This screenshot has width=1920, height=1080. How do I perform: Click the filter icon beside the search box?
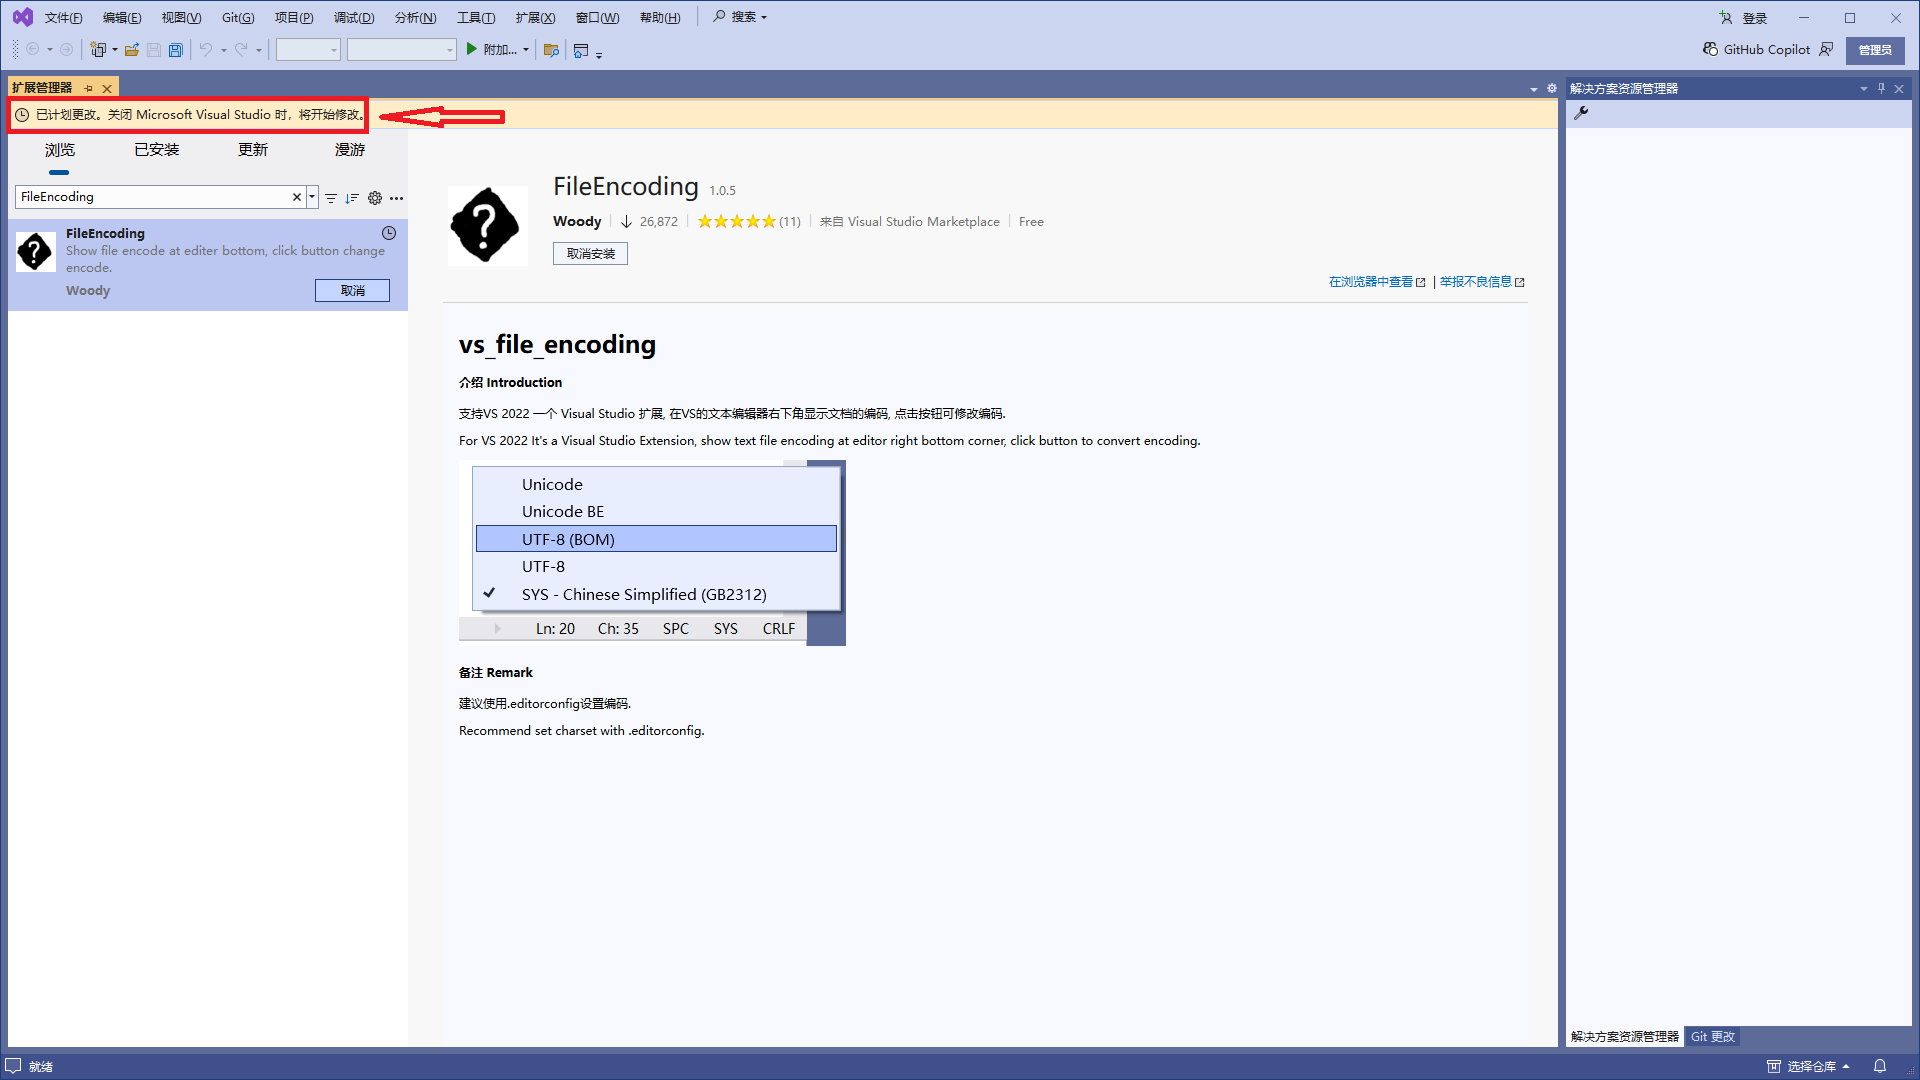click(x=331, y=198)
